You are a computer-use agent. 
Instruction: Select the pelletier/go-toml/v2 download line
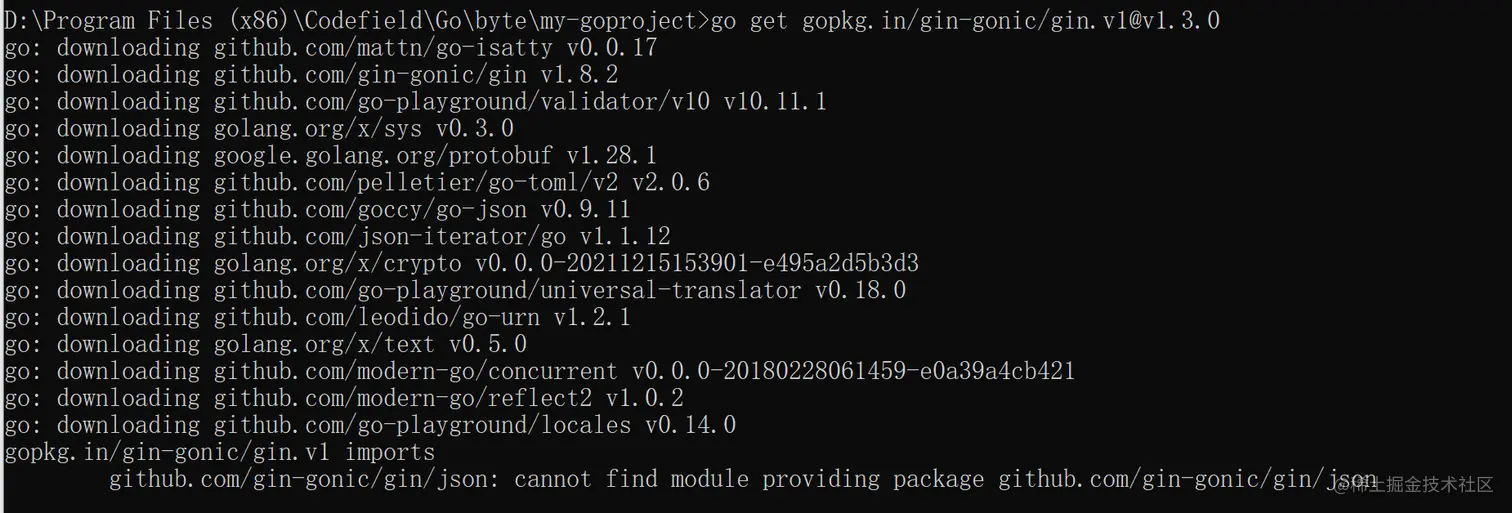357,182
